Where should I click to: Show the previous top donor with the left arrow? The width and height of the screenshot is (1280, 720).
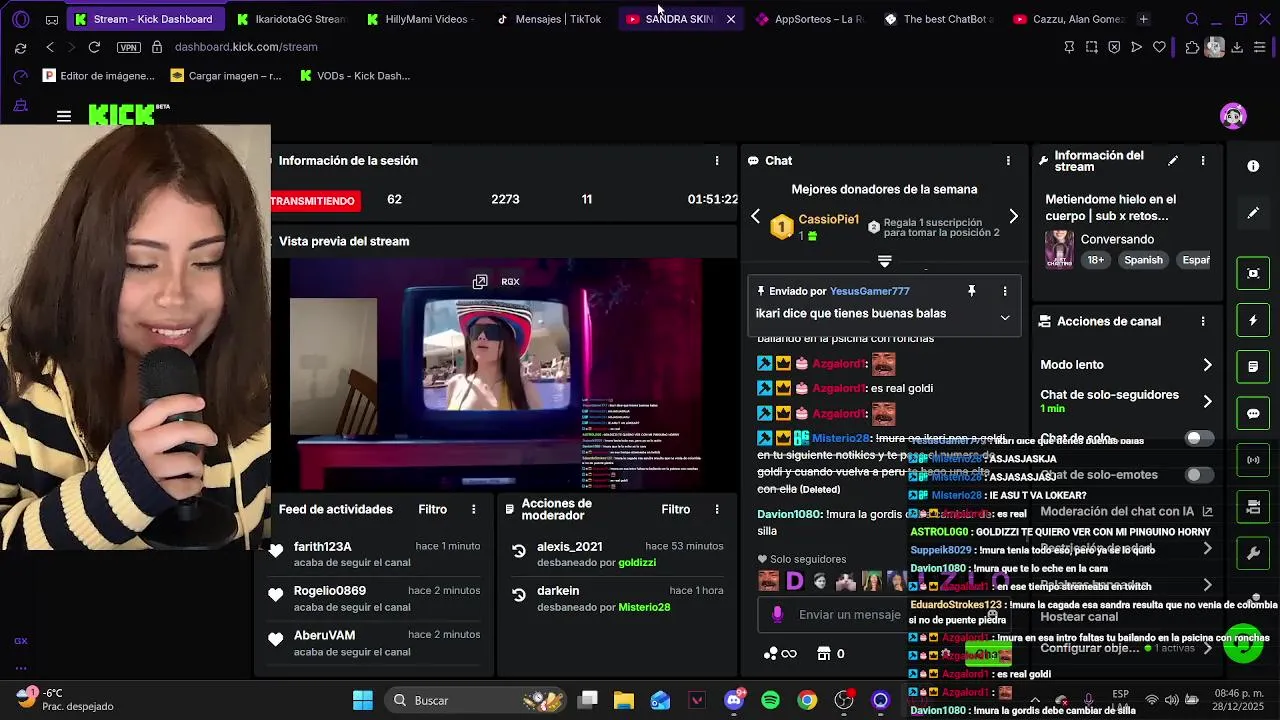coord(756,216)
